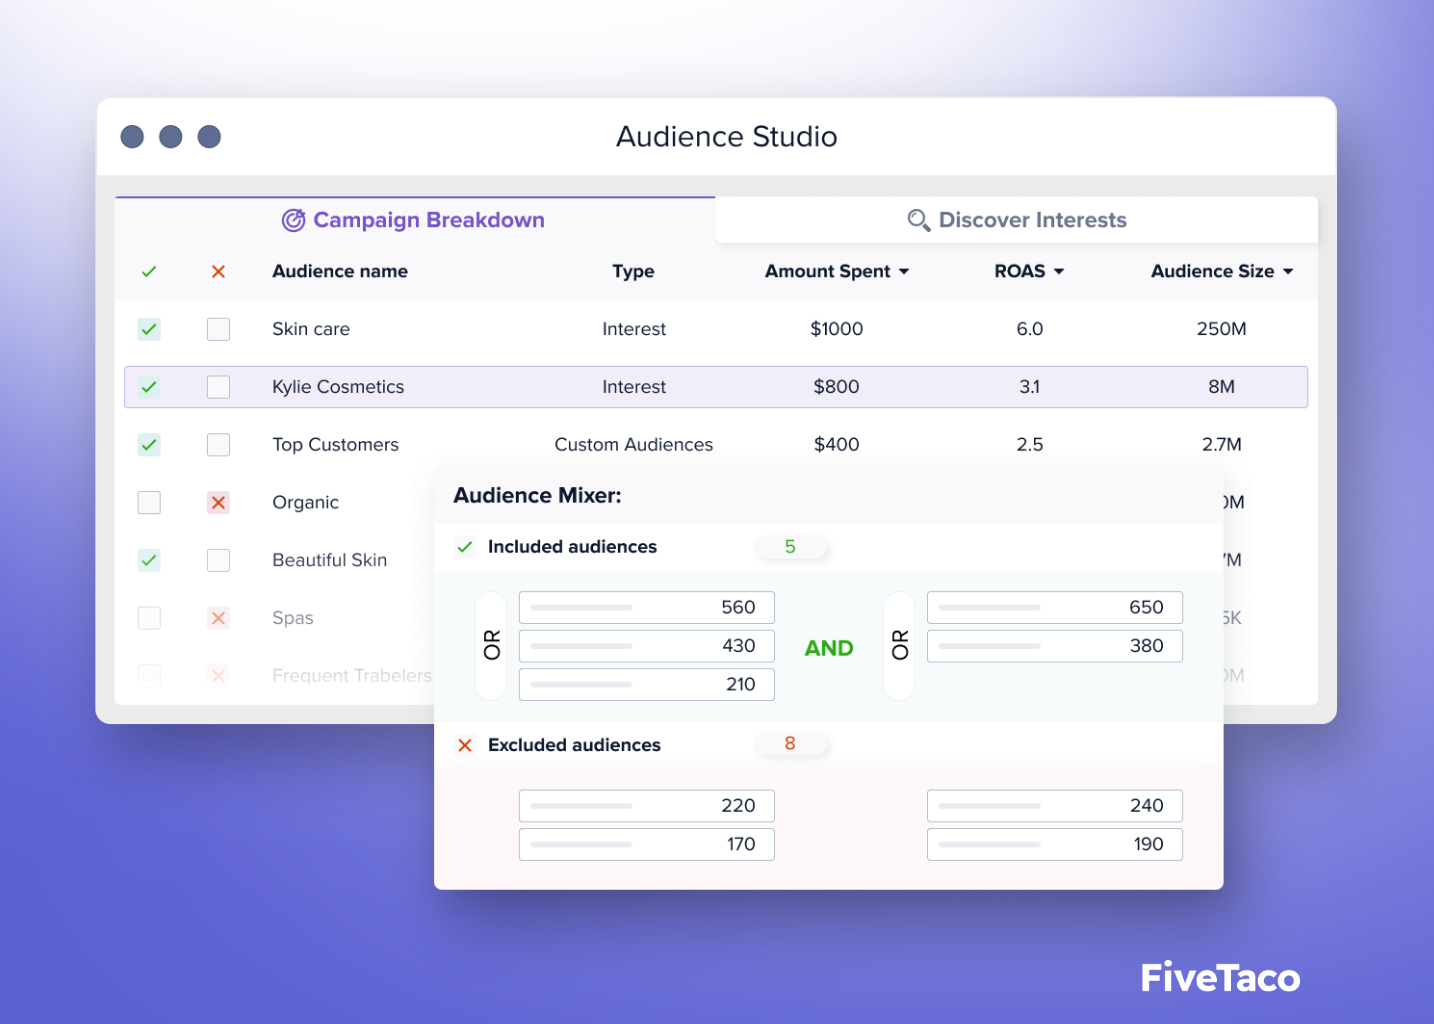Click the 250M audience size value
1434x1024 pixels.
coord(1221,329)
